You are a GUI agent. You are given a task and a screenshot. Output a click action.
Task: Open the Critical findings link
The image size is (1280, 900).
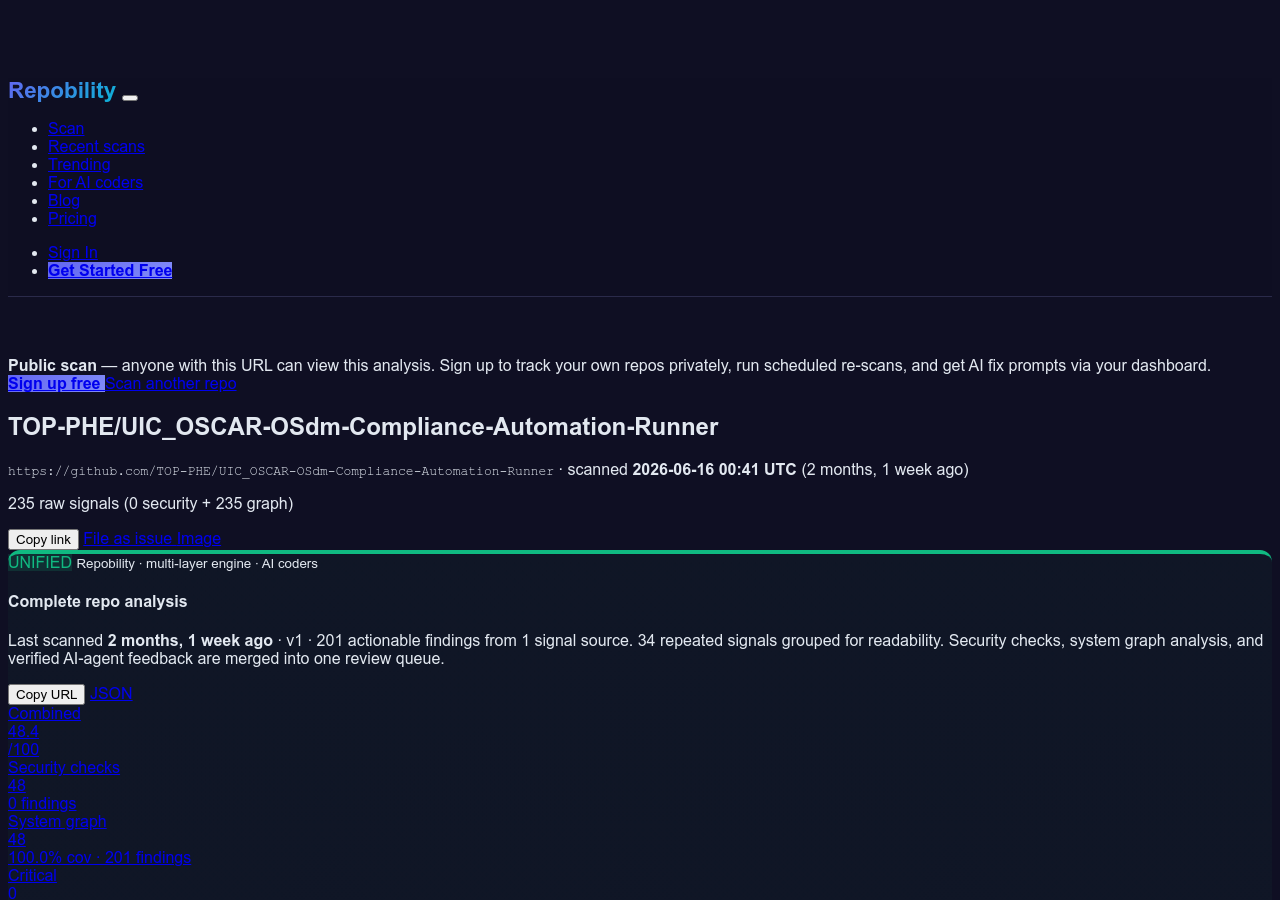coord(32,875)
